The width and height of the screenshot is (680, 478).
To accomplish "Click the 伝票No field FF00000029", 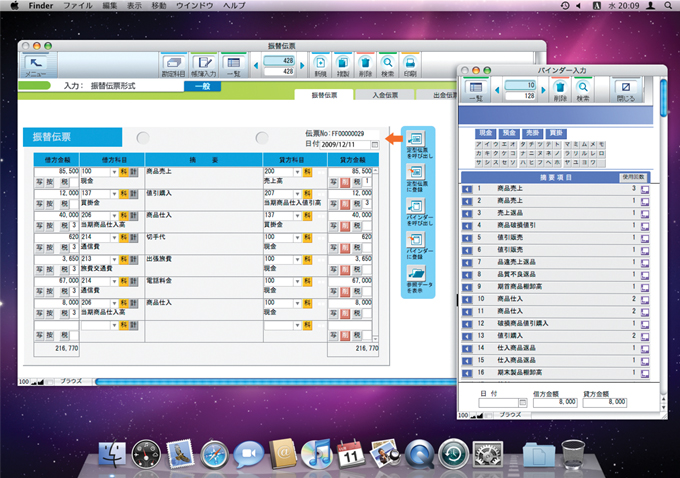I will click(347, 134).
